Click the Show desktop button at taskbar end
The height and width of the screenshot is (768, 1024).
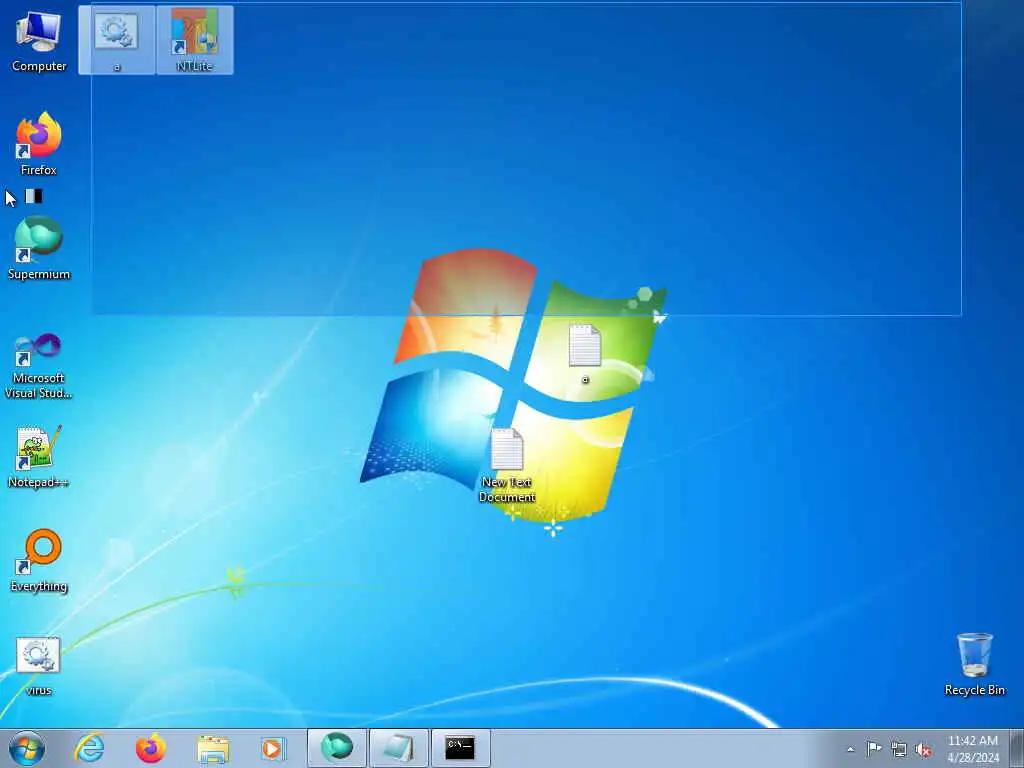[1016, 748]
